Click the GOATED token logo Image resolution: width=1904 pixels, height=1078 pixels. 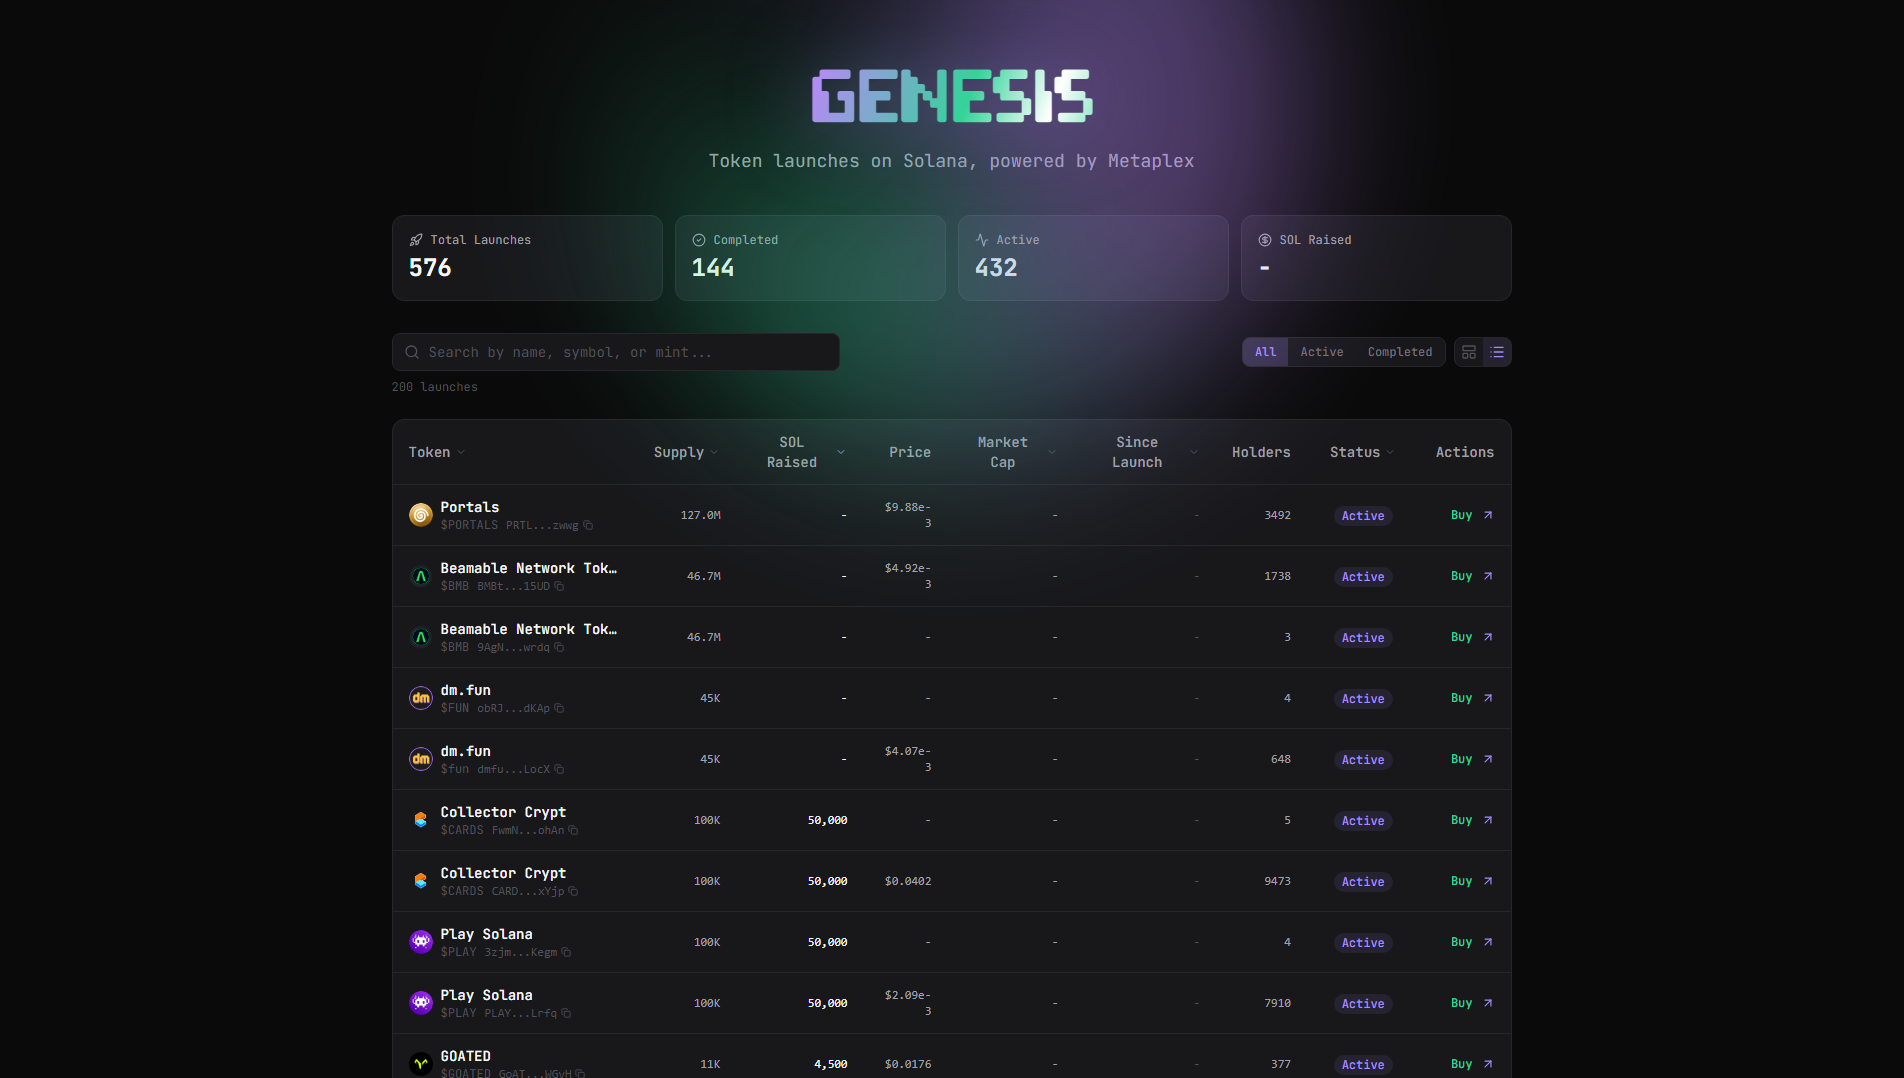[x=421, y=1064]
